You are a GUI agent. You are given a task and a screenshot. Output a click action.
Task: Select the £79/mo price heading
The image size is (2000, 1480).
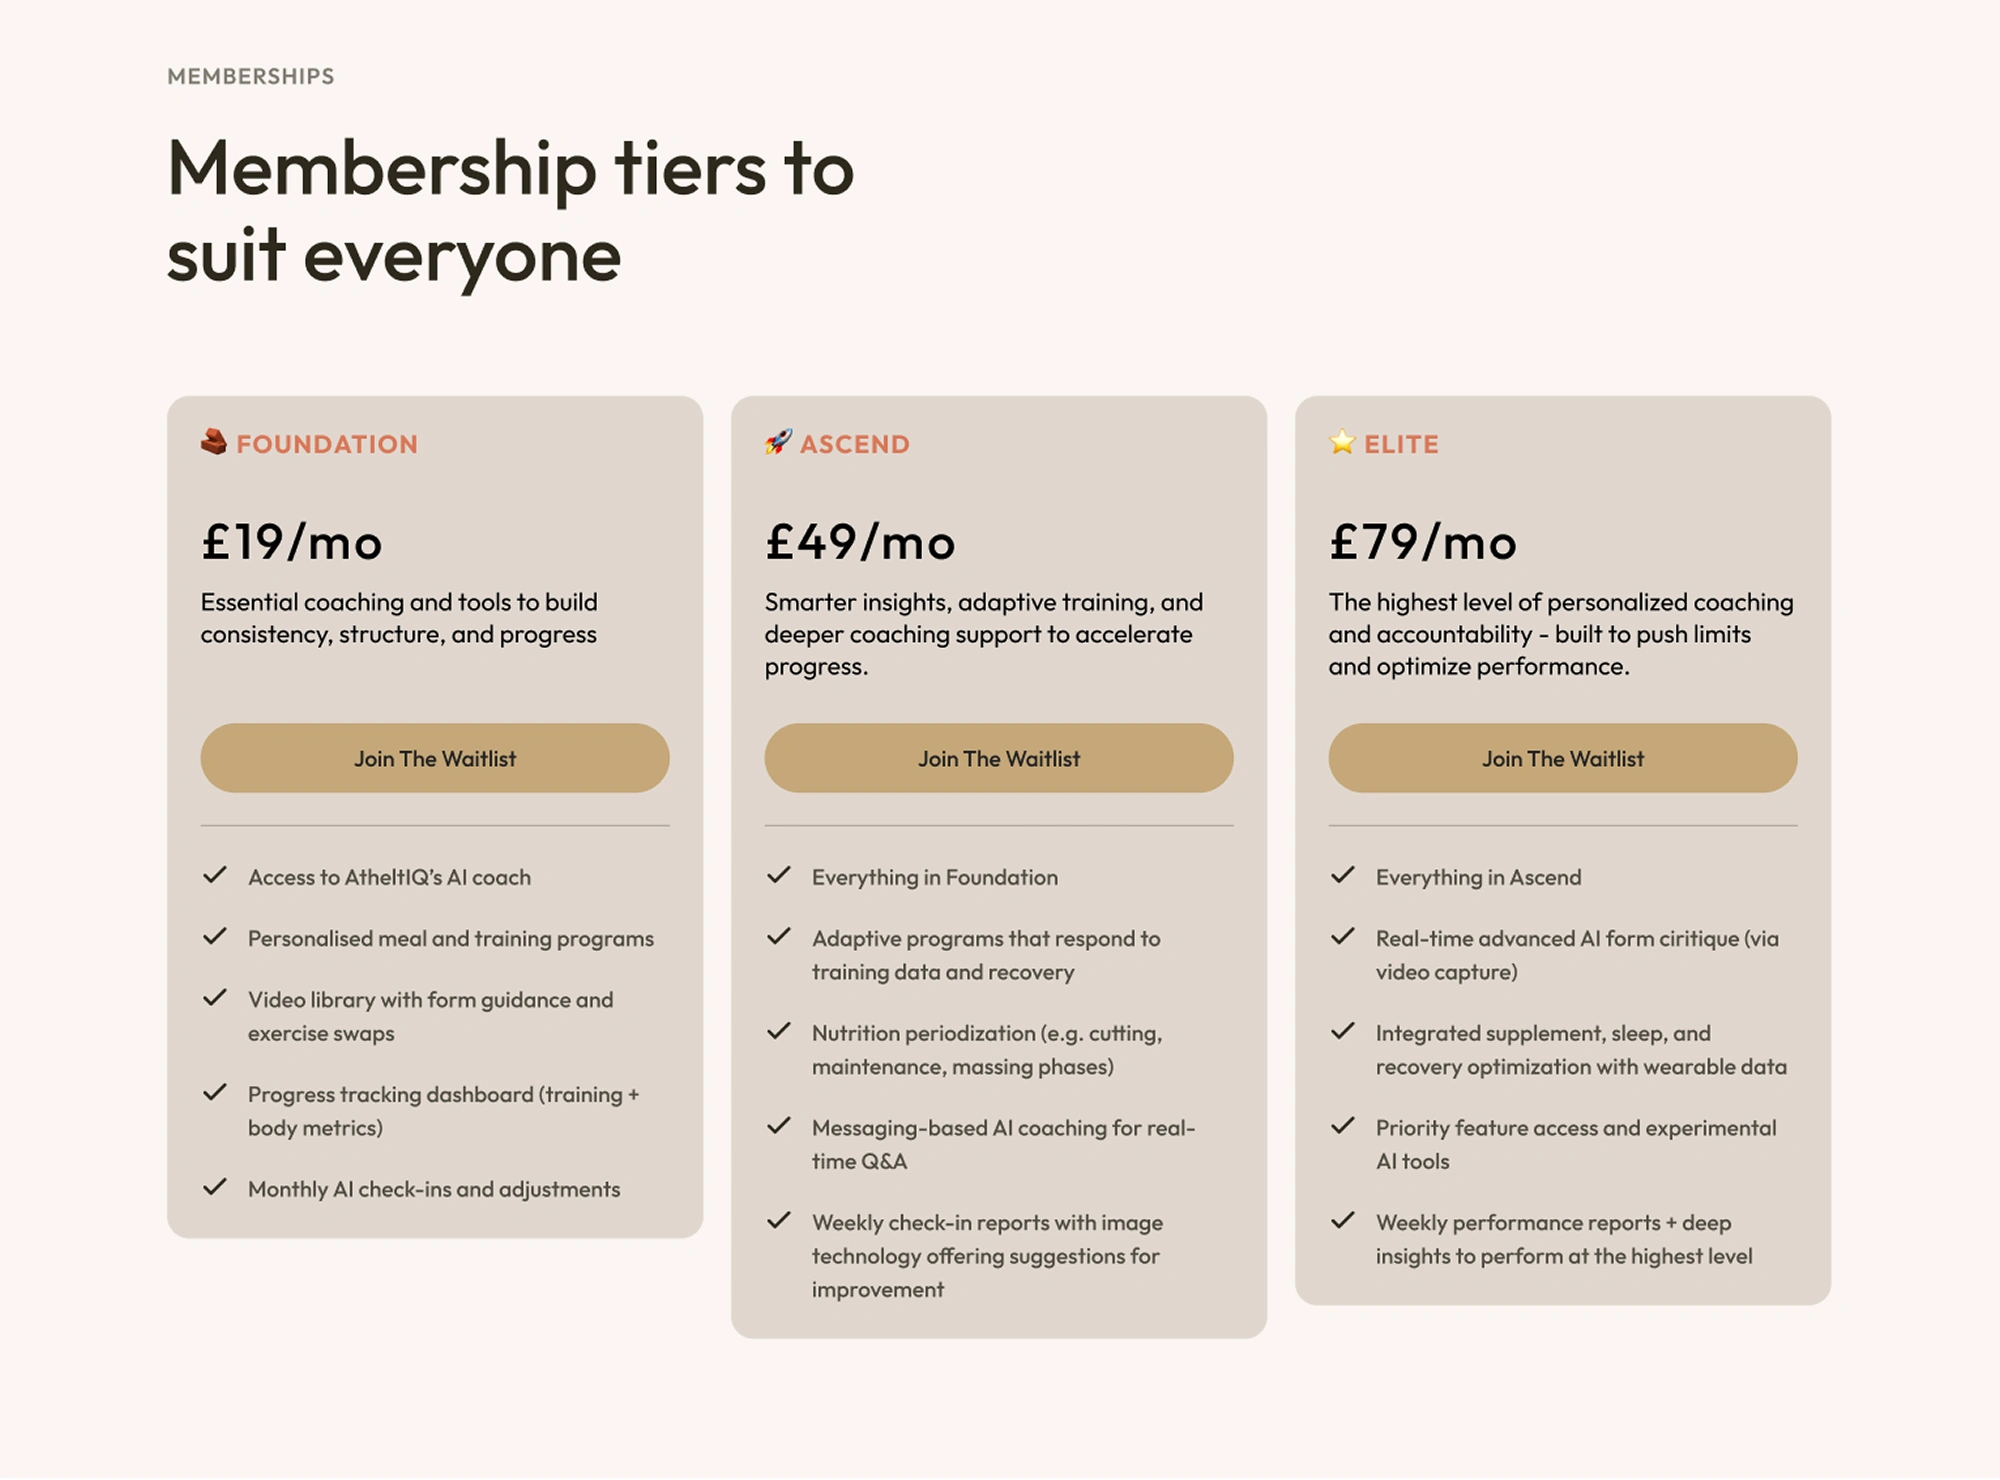[x=1423, y=543]
